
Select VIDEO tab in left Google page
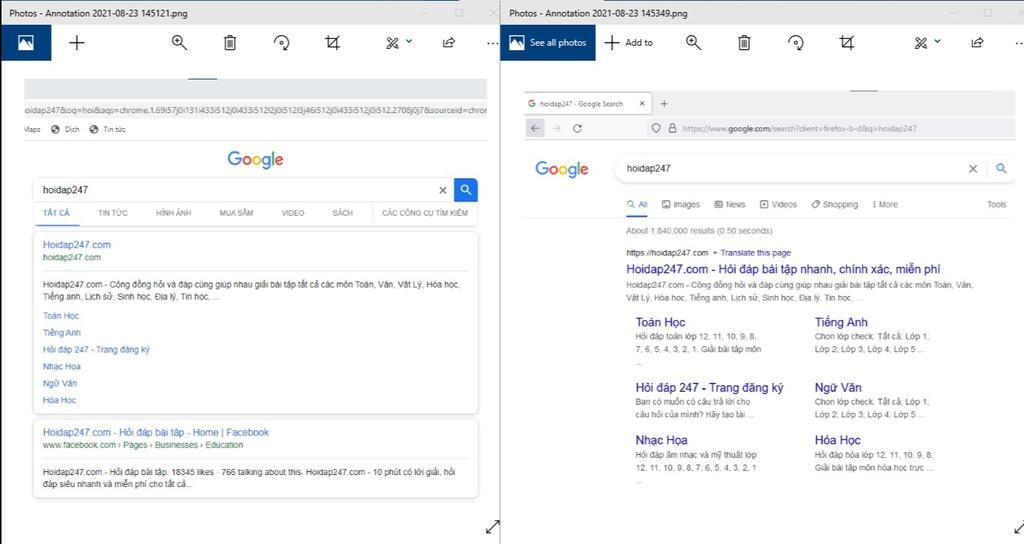point(293,213)
